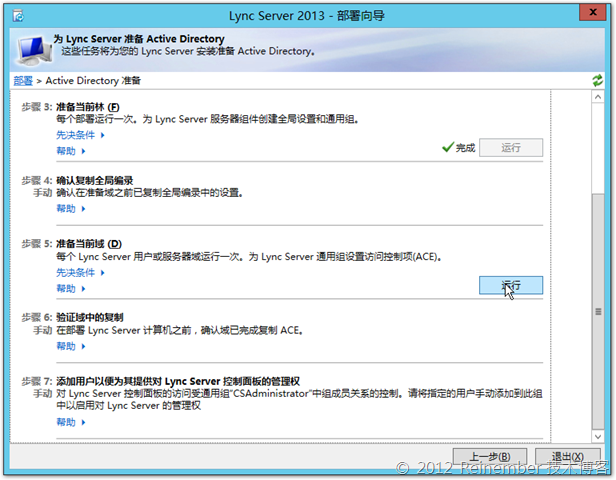Select the step 7 title about Lync Server 控制面板
This screenshot has width=616, height=480.
[x=178, y=381]
